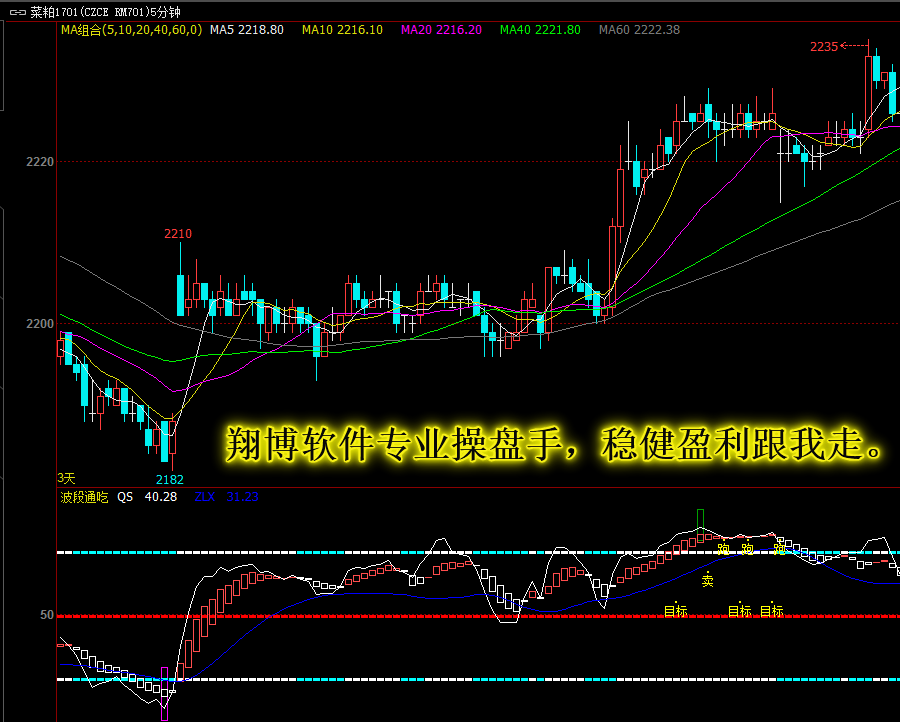Click the cyan 2182 low price label
The image size is (900, 722).
pos(170,479)
